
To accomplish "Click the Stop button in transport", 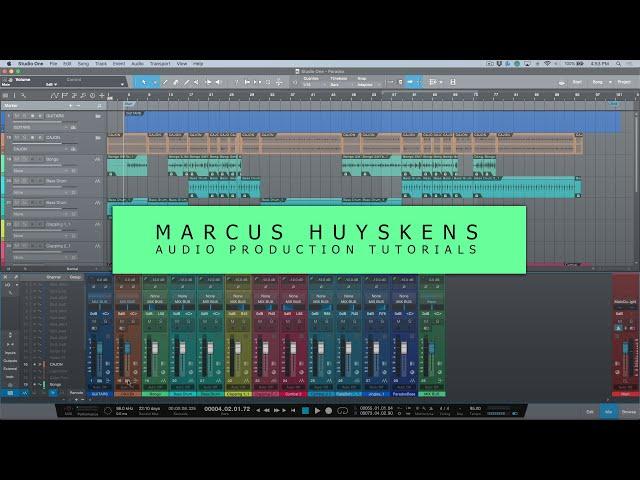I will [x=305, y=410].
